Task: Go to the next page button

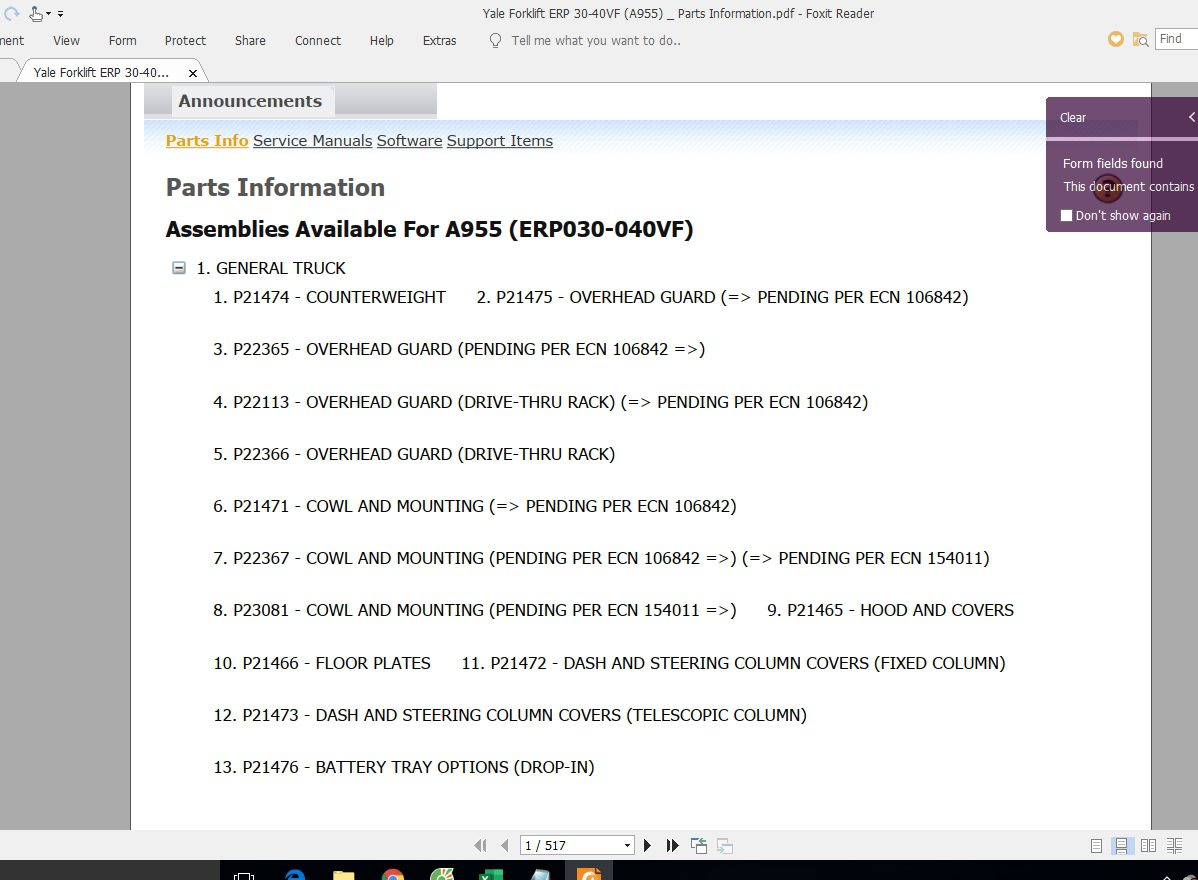Action: [647, 846]
